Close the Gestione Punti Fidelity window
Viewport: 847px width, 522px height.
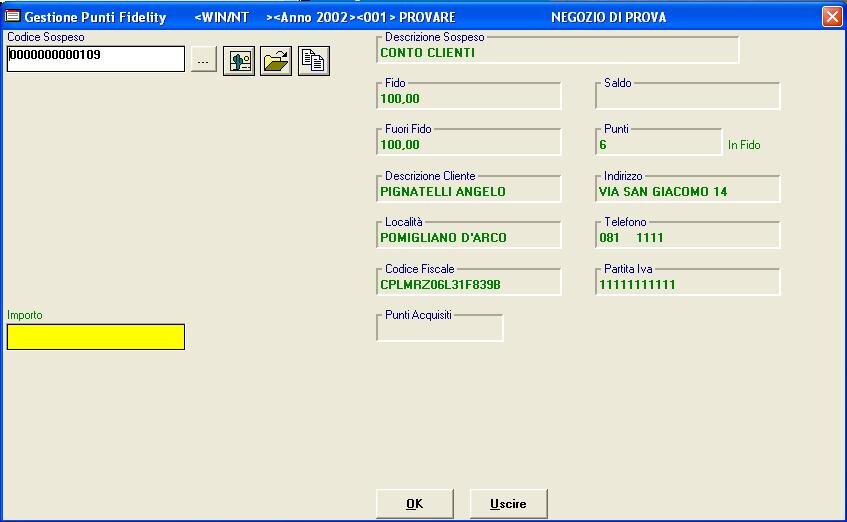click(x=830, y=17)
